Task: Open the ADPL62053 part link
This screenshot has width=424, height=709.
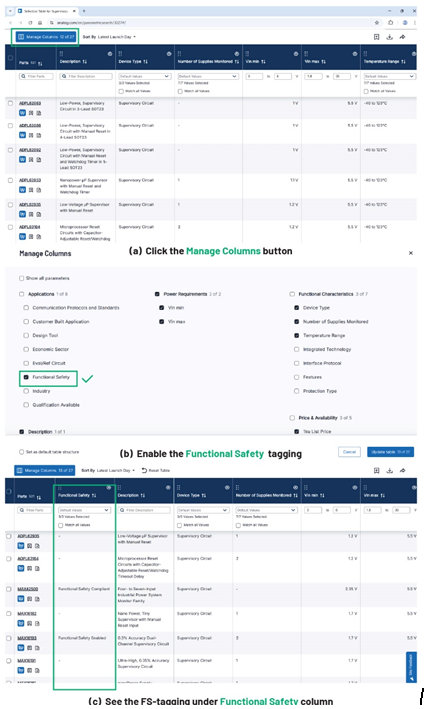Action: pos(30,104)
